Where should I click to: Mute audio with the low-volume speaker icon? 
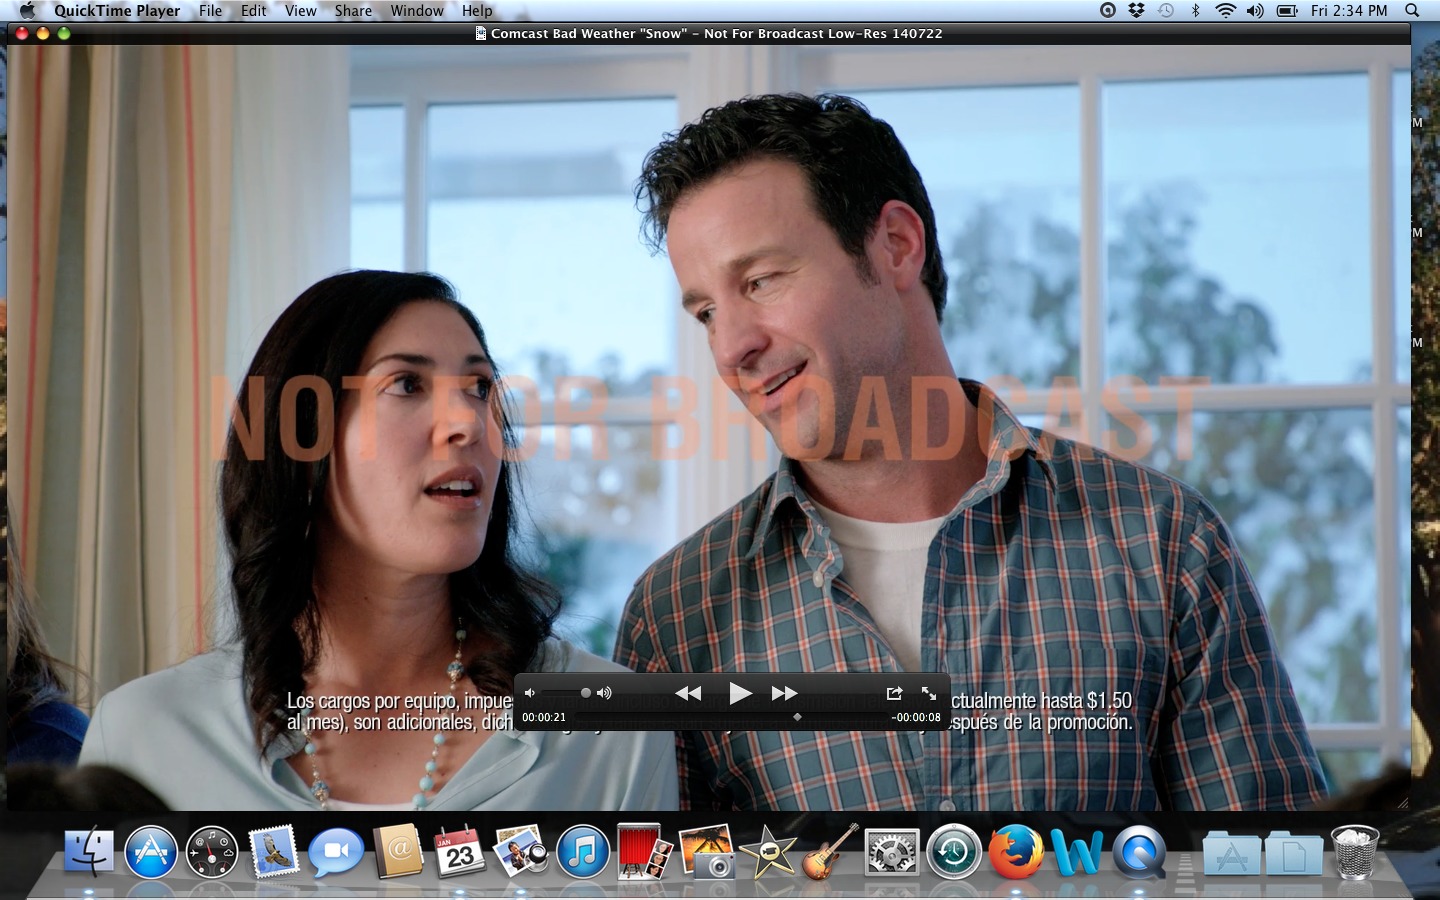pyautogui.click(x=530, y=693)
